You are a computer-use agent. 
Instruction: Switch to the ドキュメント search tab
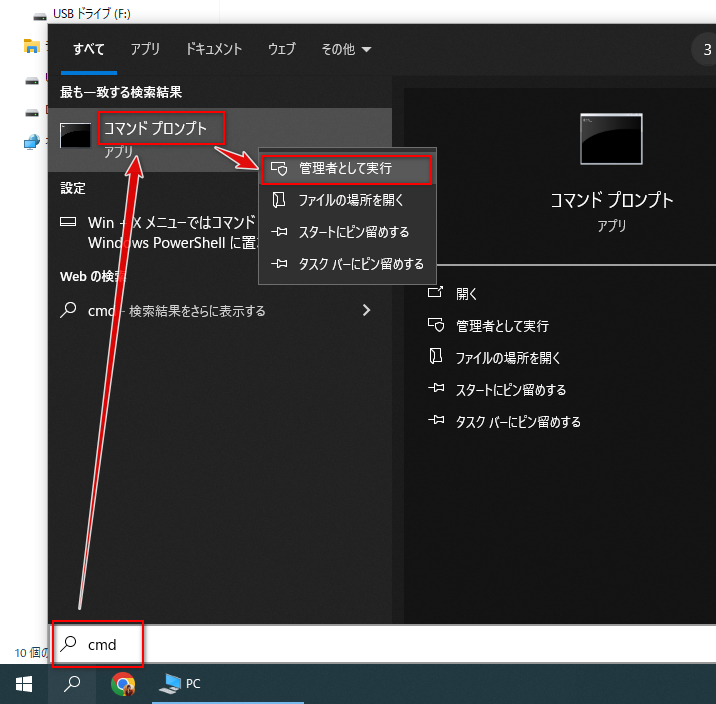tap(213, 49)
